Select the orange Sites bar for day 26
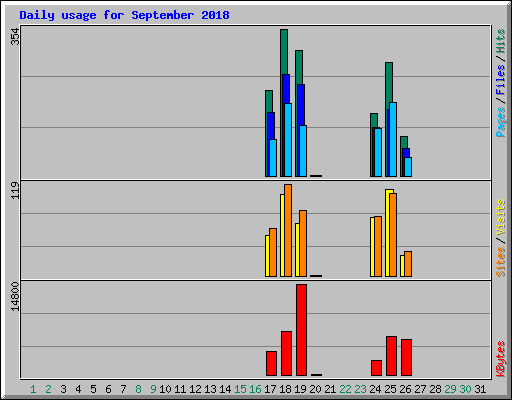Image resolution: width=512 pixels, height=400 pixels. click(x=408, y=264)
